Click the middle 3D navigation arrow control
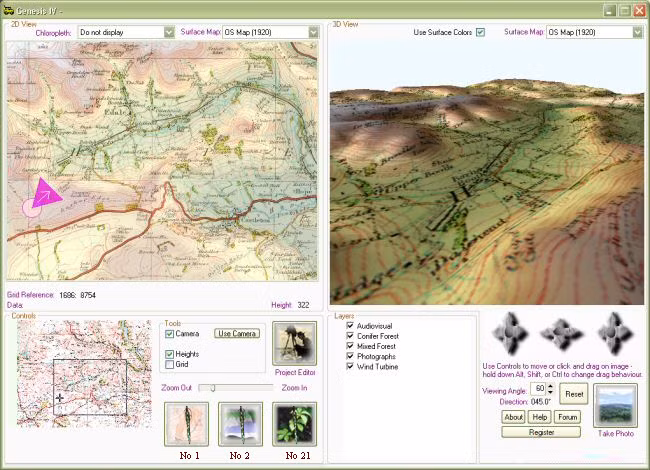This screenshot has width=650, height=470. point(561,334)
